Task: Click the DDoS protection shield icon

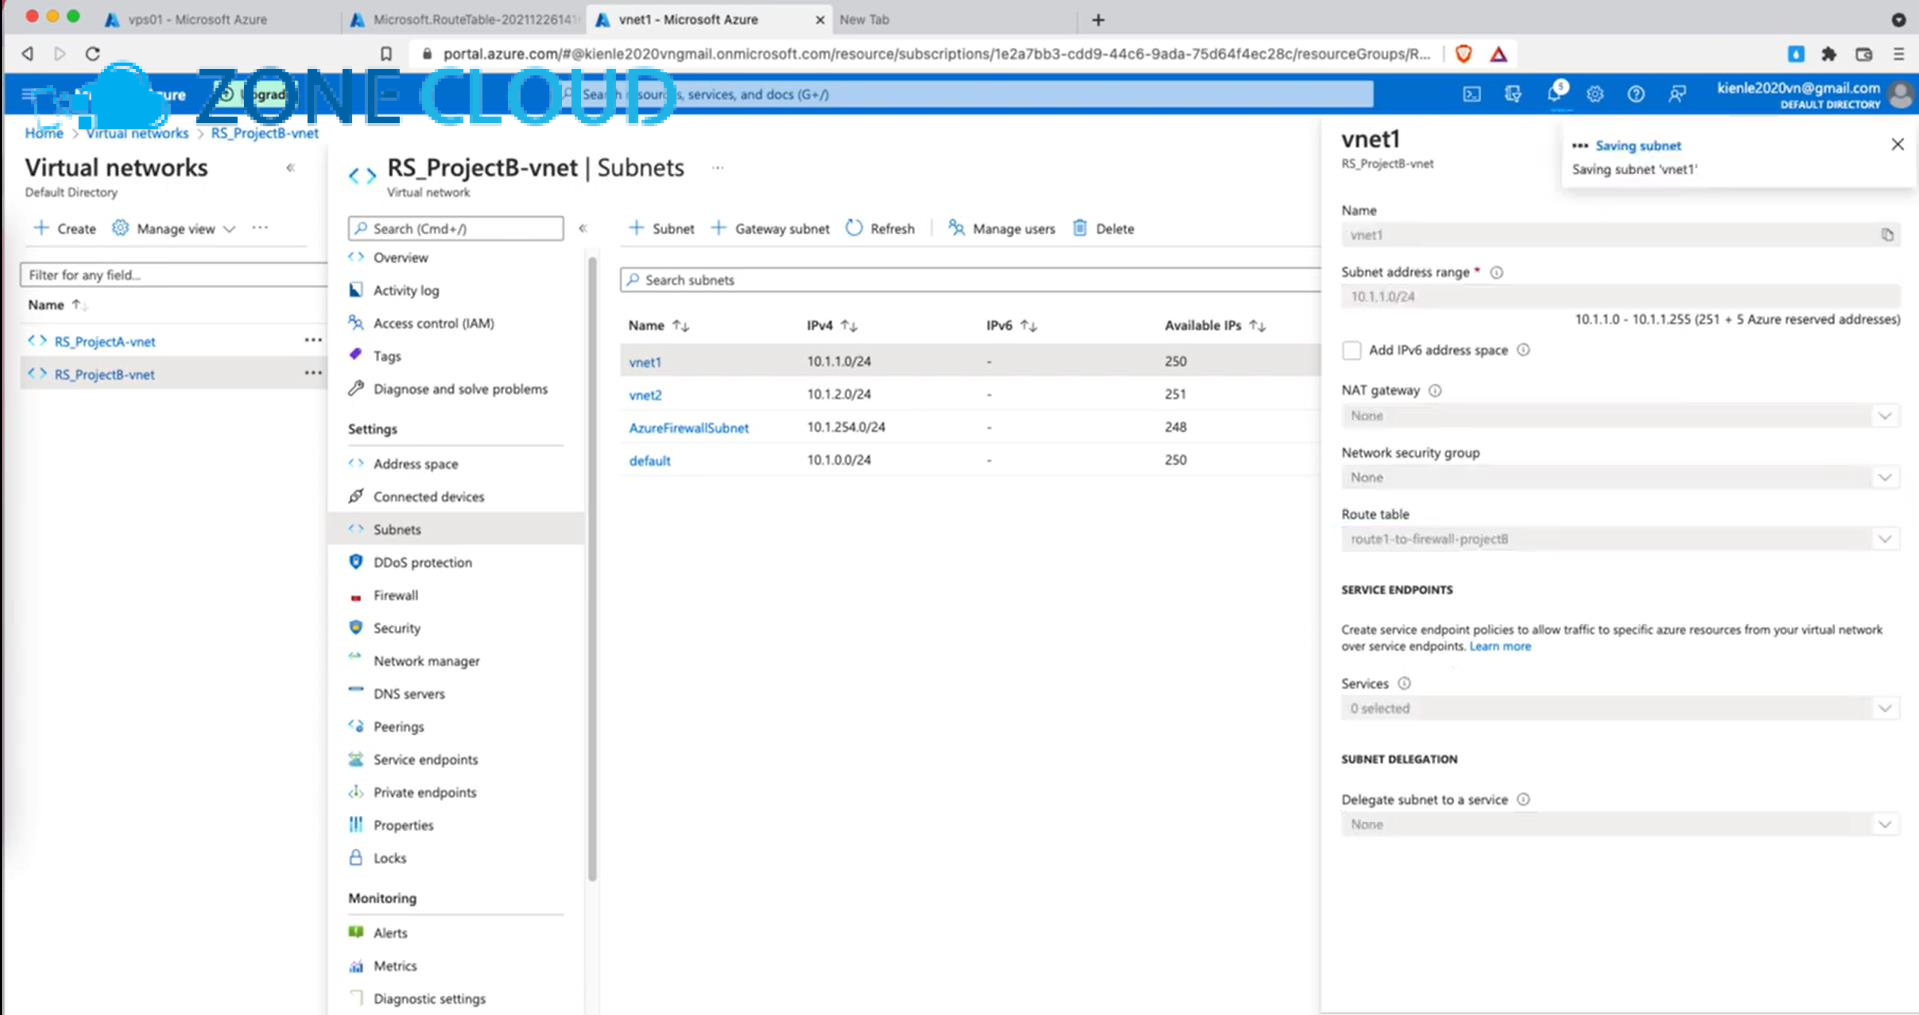Action: (x=356, y=562)
